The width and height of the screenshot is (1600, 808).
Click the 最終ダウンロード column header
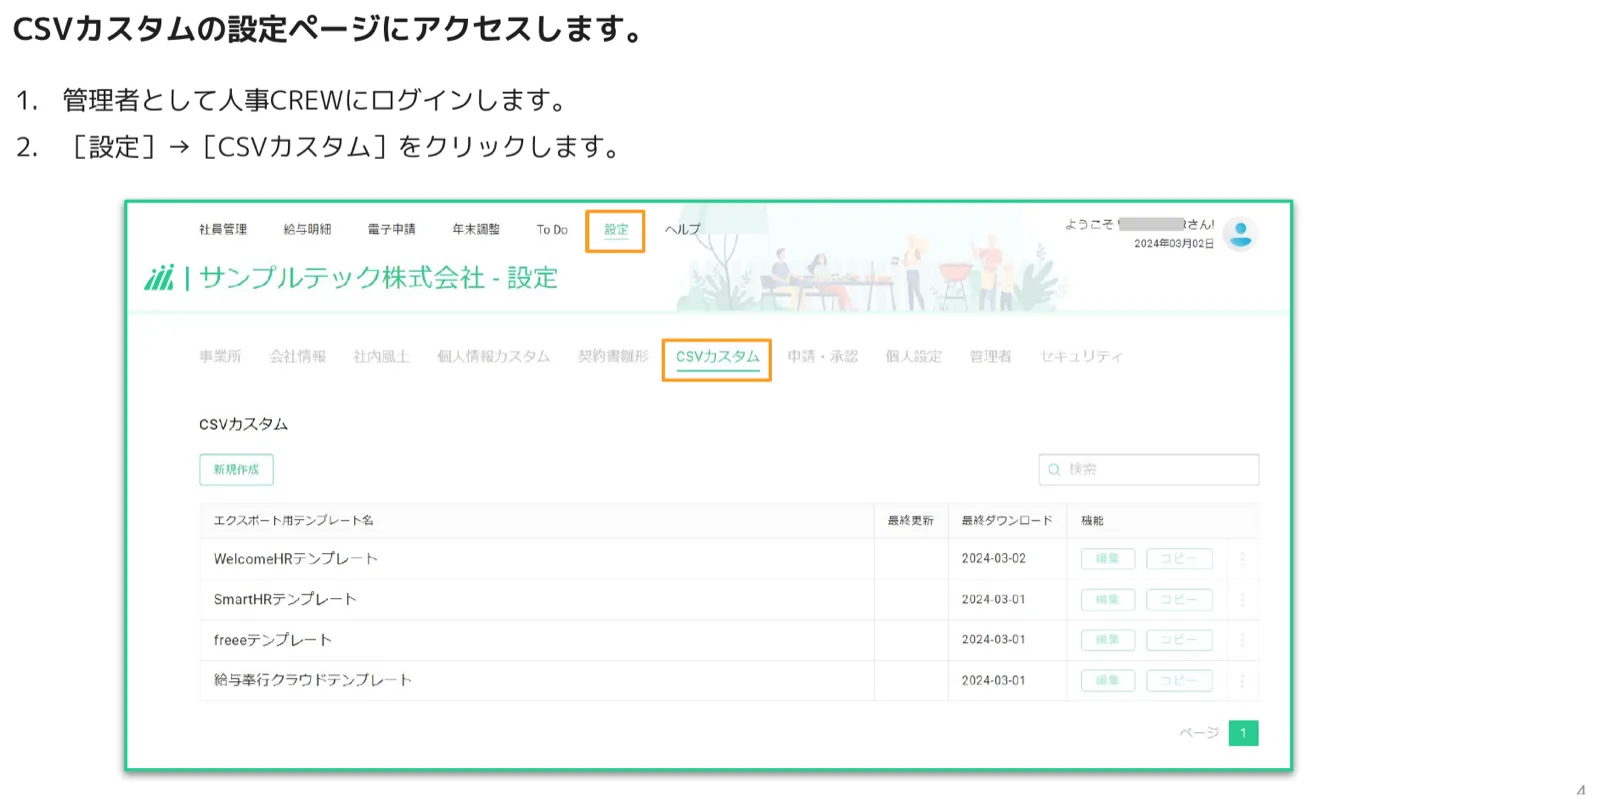[x=1007, y=520]
